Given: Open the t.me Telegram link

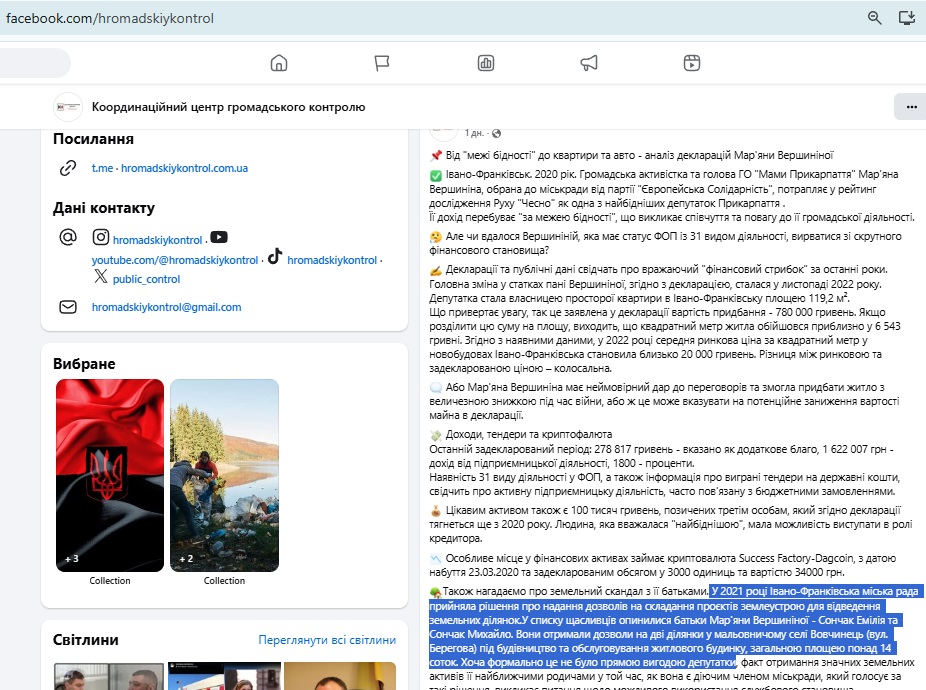Looking at the screenshot, I should click(102, 168).
